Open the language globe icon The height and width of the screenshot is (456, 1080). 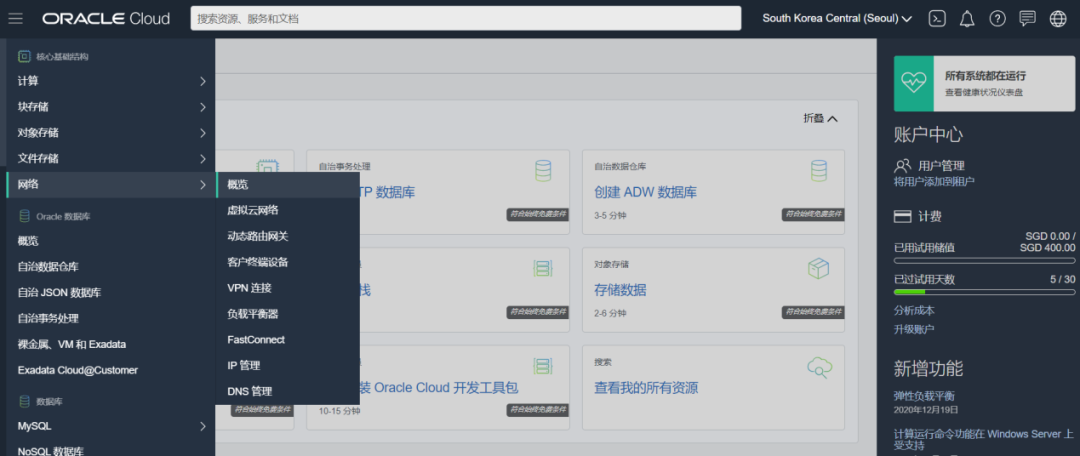point(1058,19)
